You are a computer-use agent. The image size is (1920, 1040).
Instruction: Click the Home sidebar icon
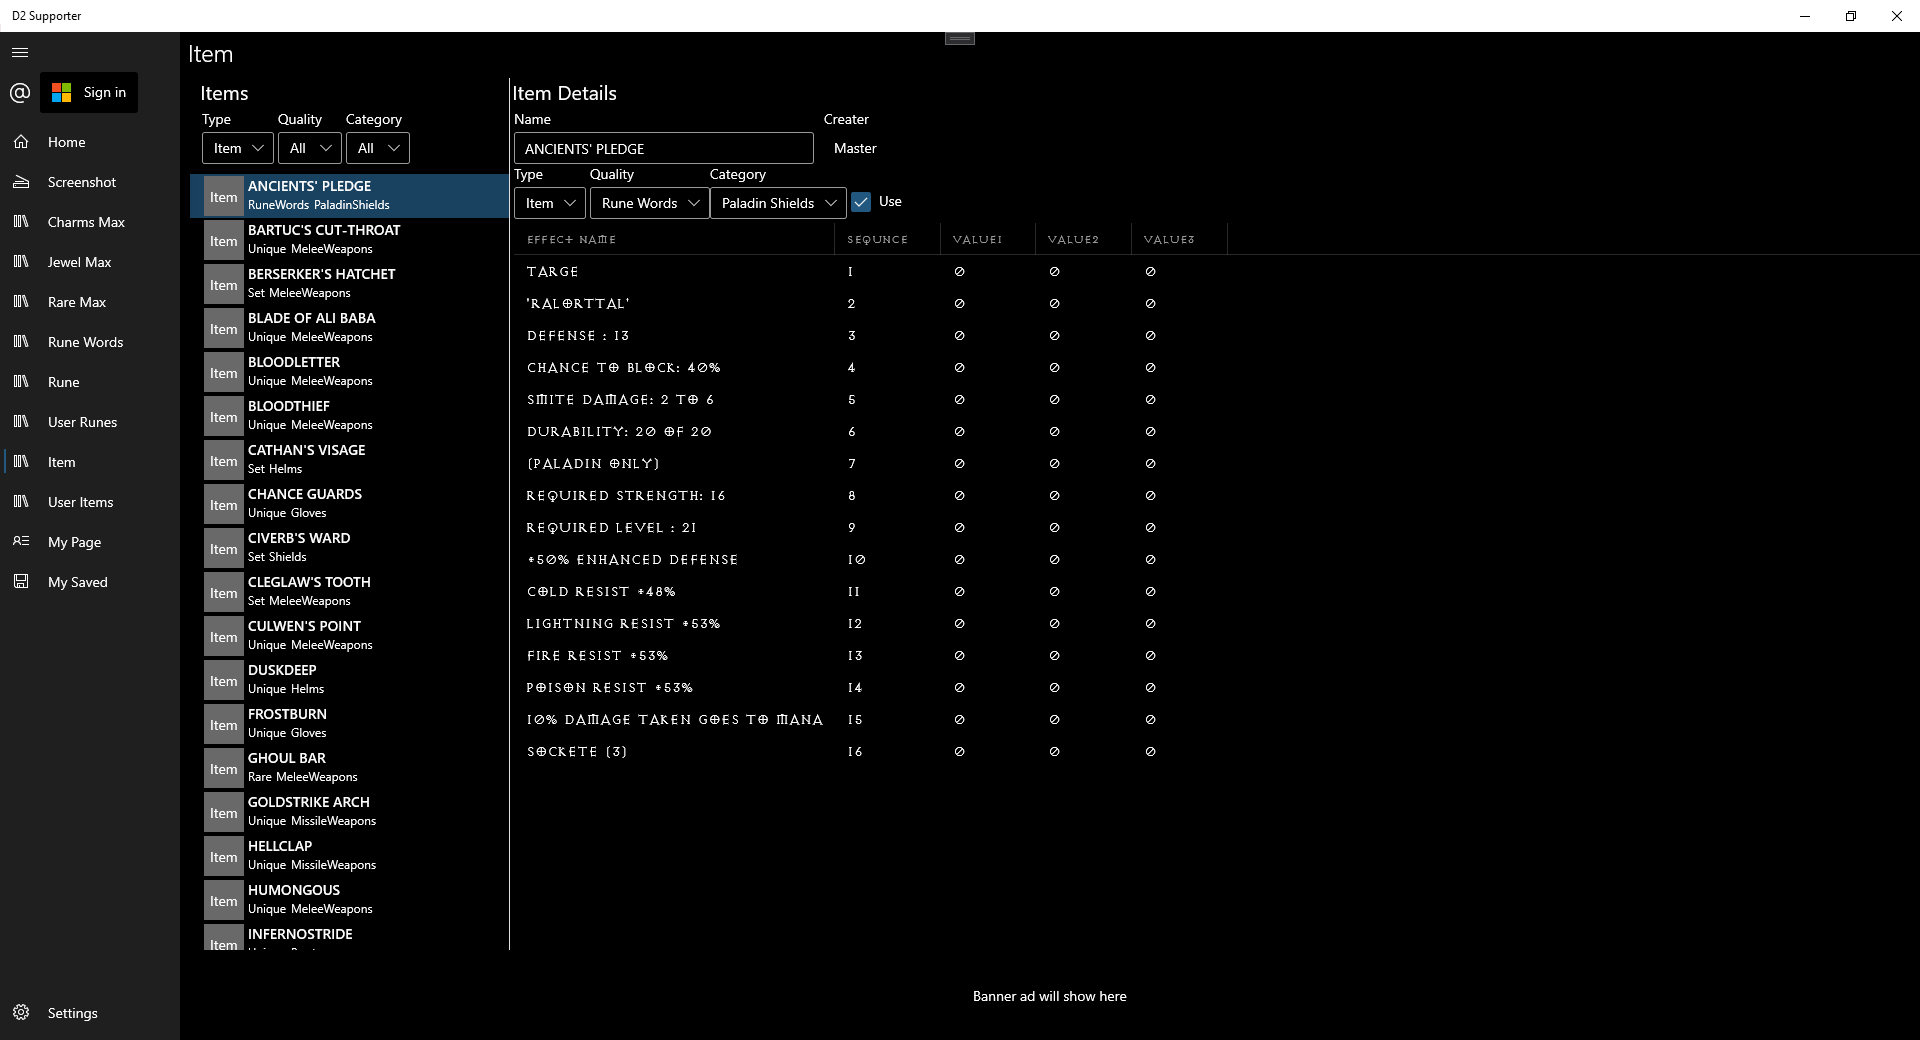21,142
